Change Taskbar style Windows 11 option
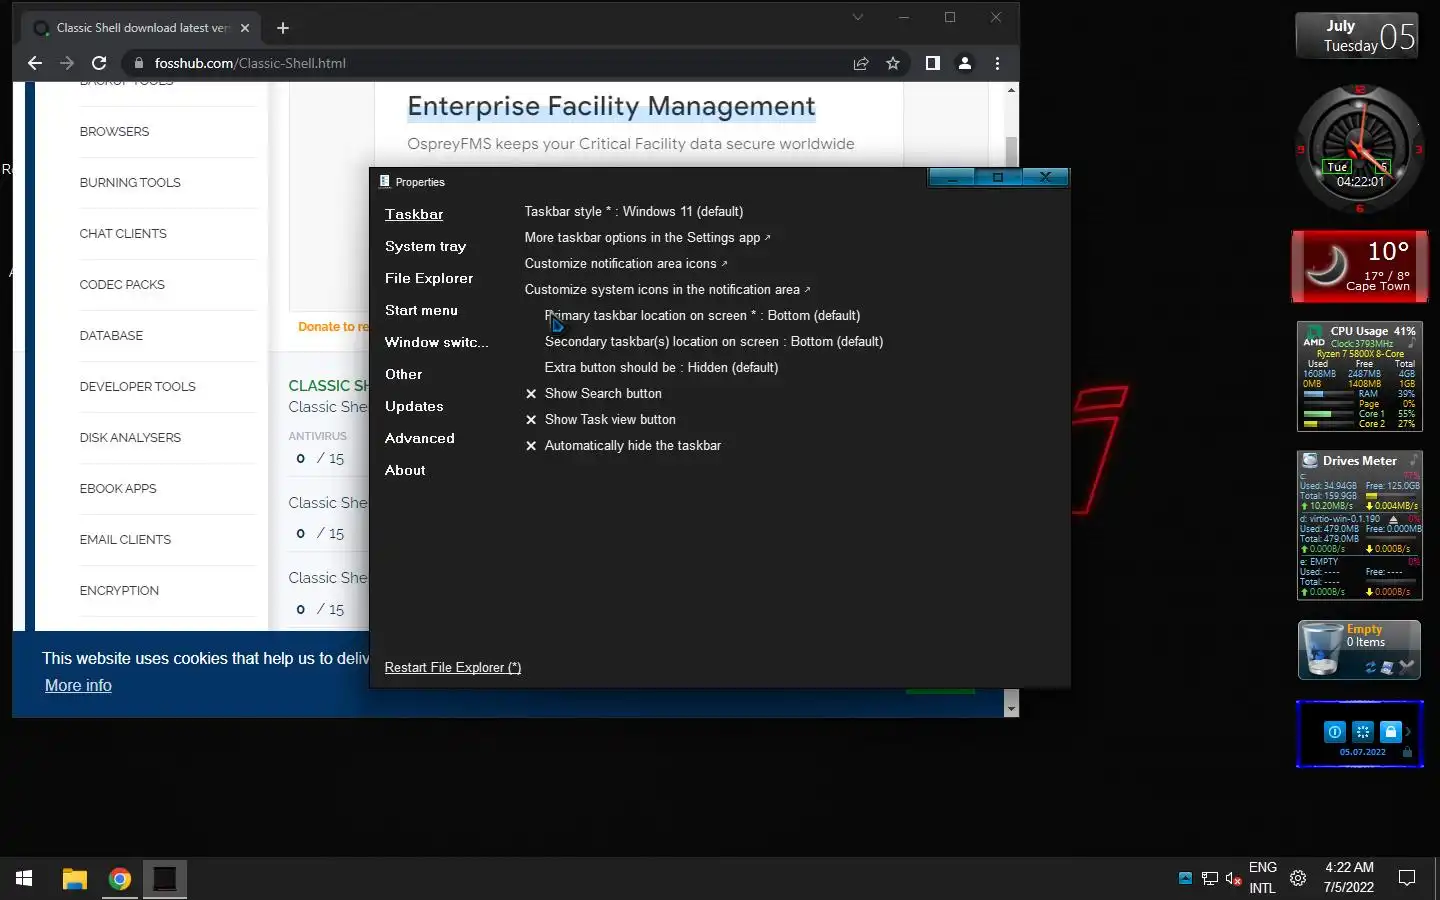This screenshot has width=1440, height=900. (x=634, y=212)
